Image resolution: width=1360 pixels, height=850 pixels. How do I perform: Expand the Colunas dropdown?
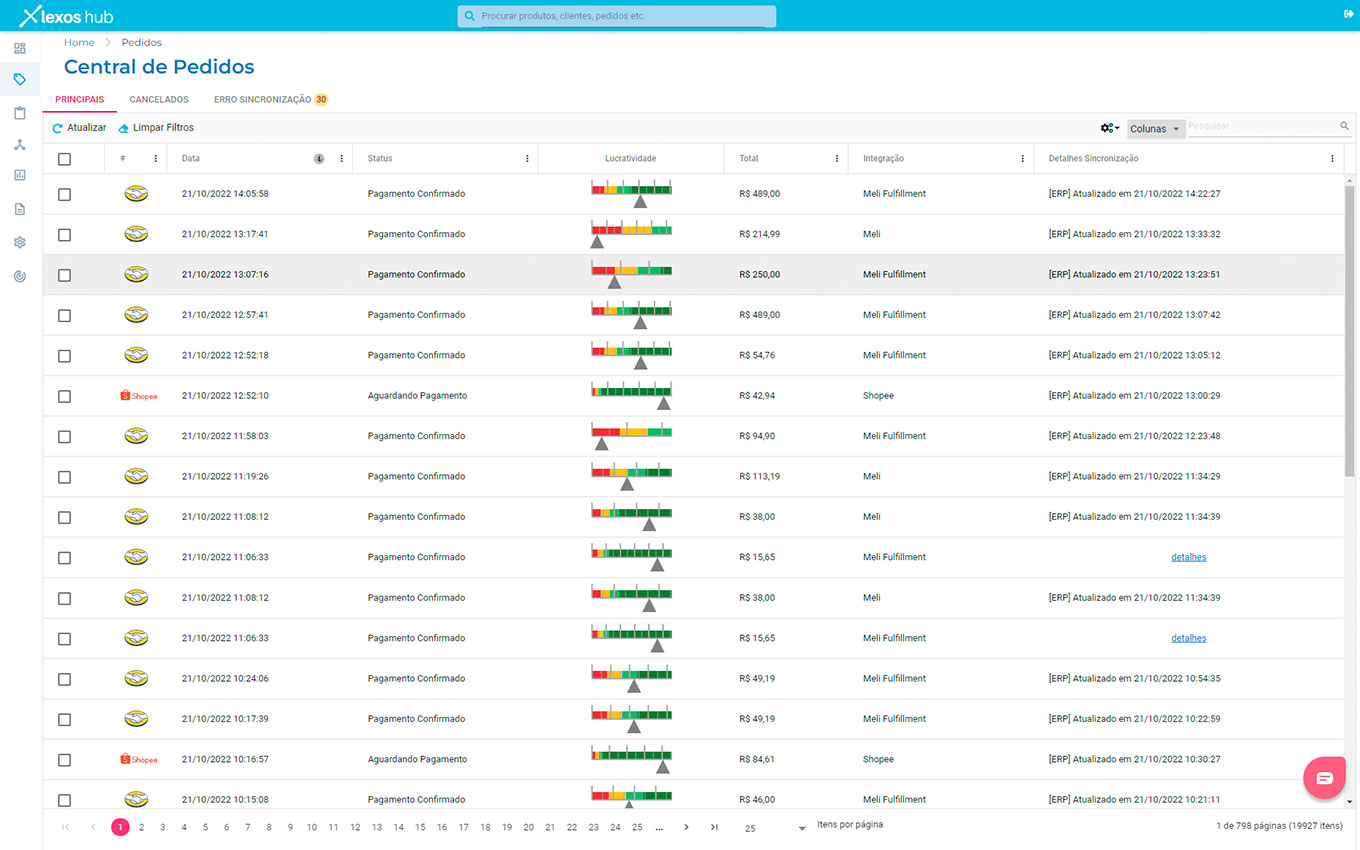1155,129
